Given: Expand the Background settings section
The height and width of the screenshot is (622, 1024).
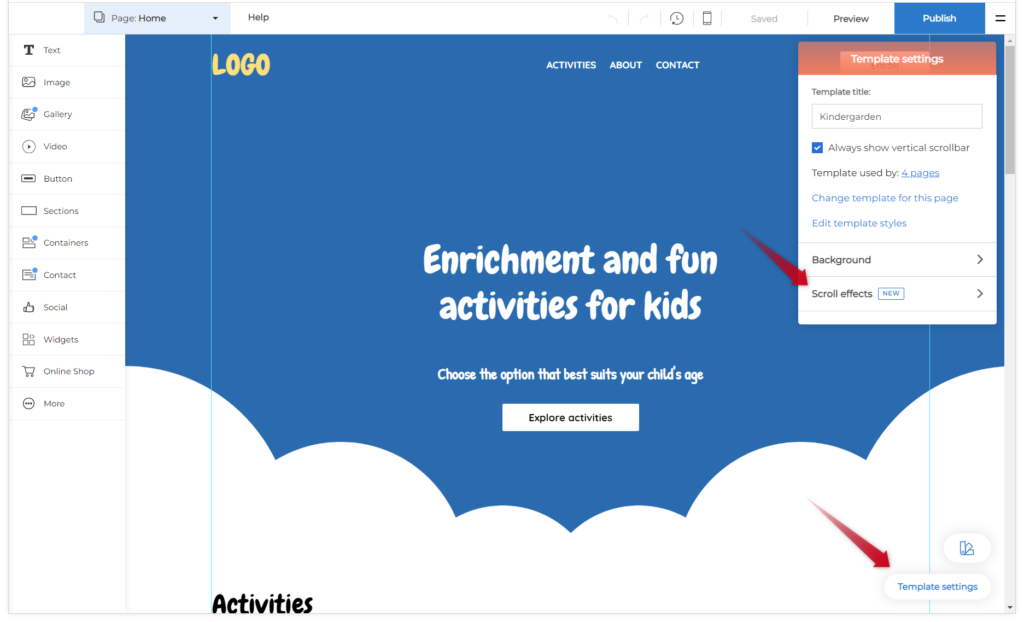Looking at the screenshot, I should [897, 260].
